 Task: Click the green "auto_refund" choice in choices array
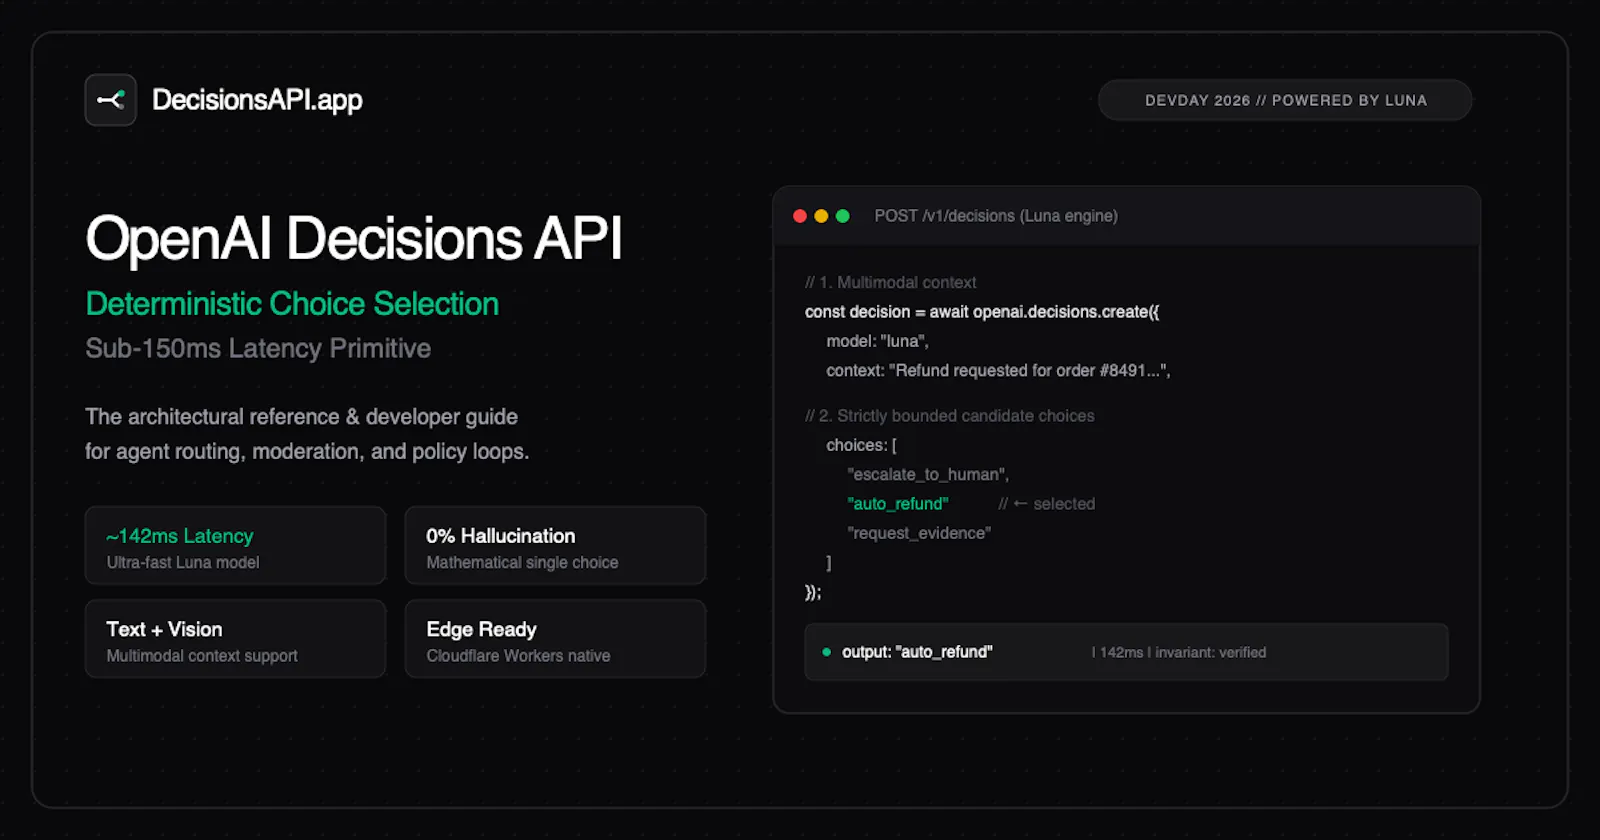[x=898, y=504]
